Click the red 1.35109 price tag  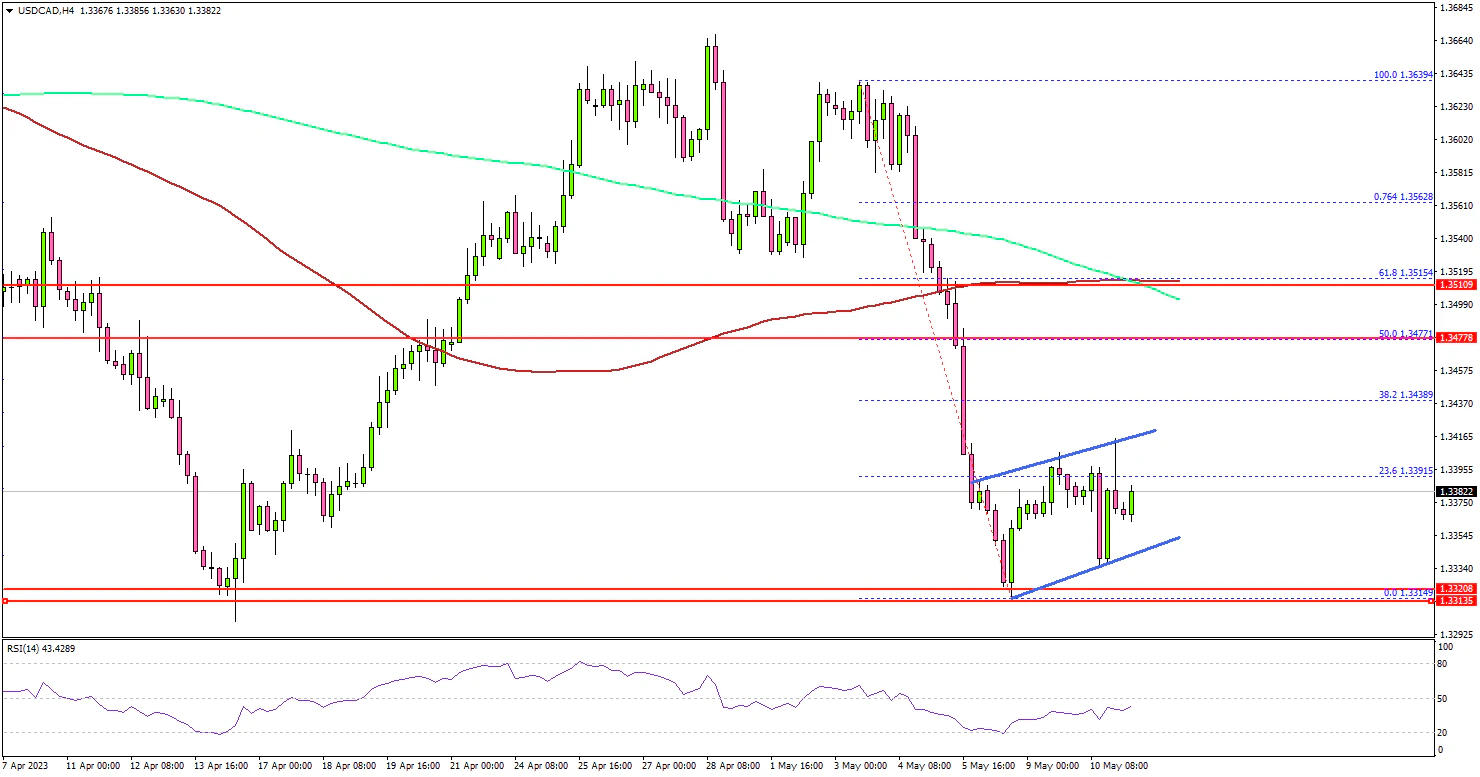pyautogui.click(x=1455, y=285)
